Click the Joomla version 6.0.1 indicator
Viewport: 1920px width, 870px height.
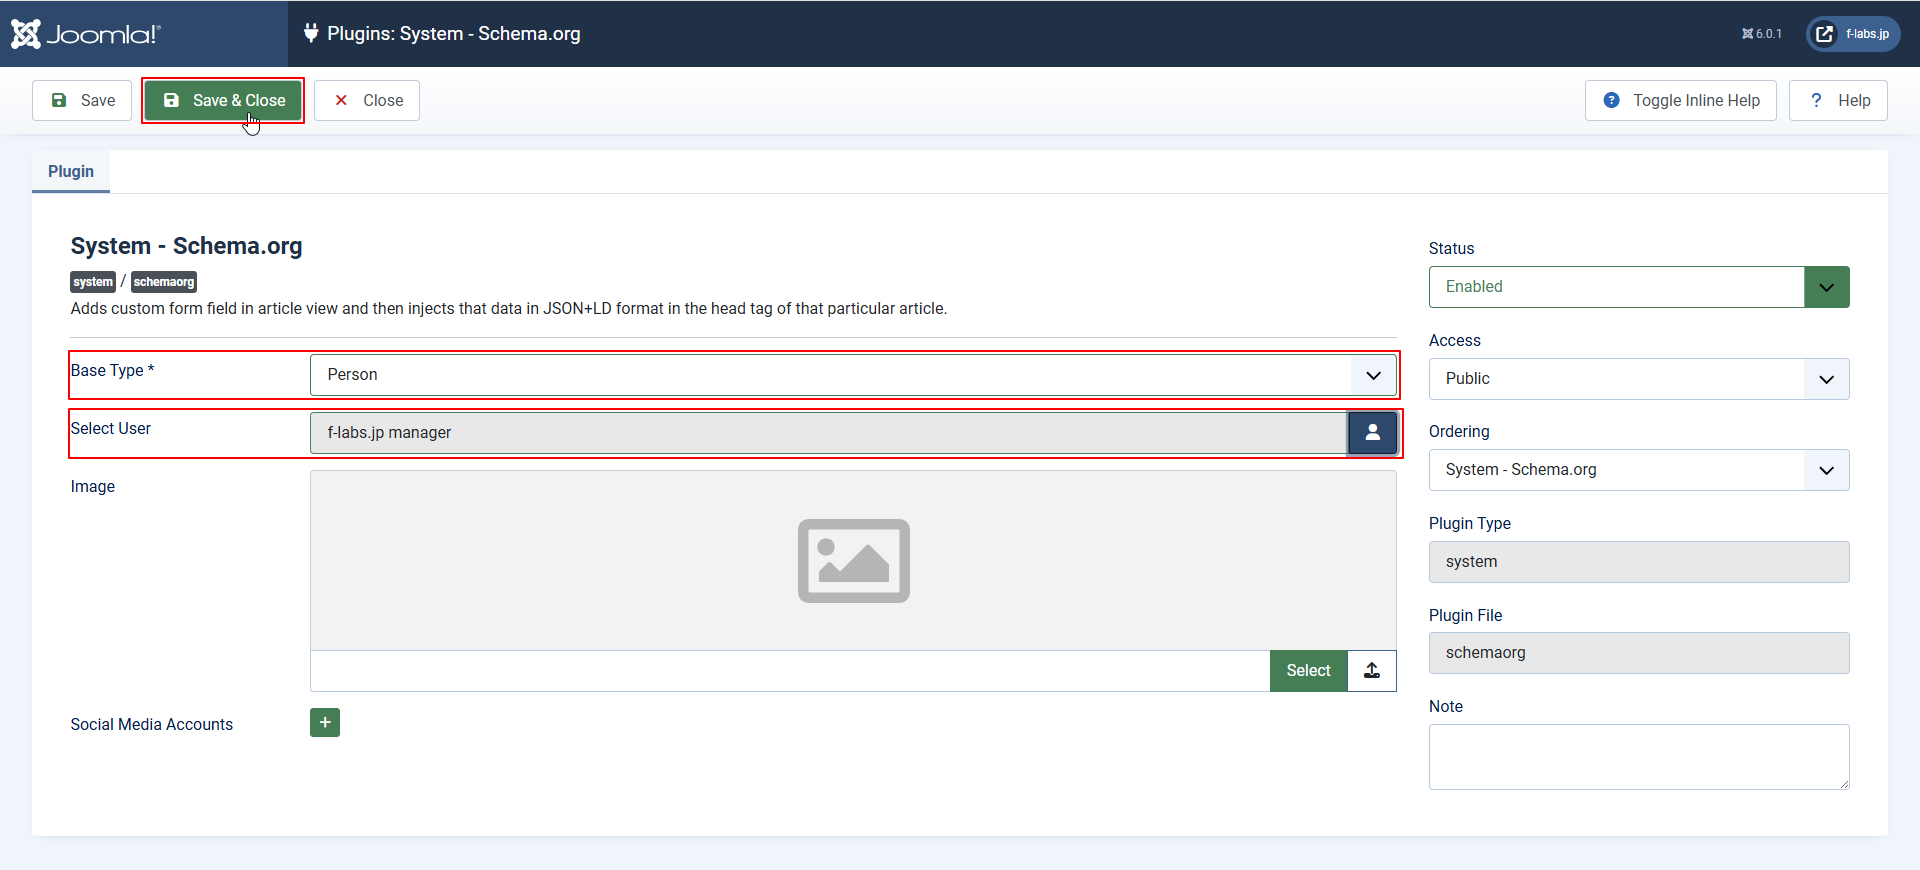coord(1762,34)
